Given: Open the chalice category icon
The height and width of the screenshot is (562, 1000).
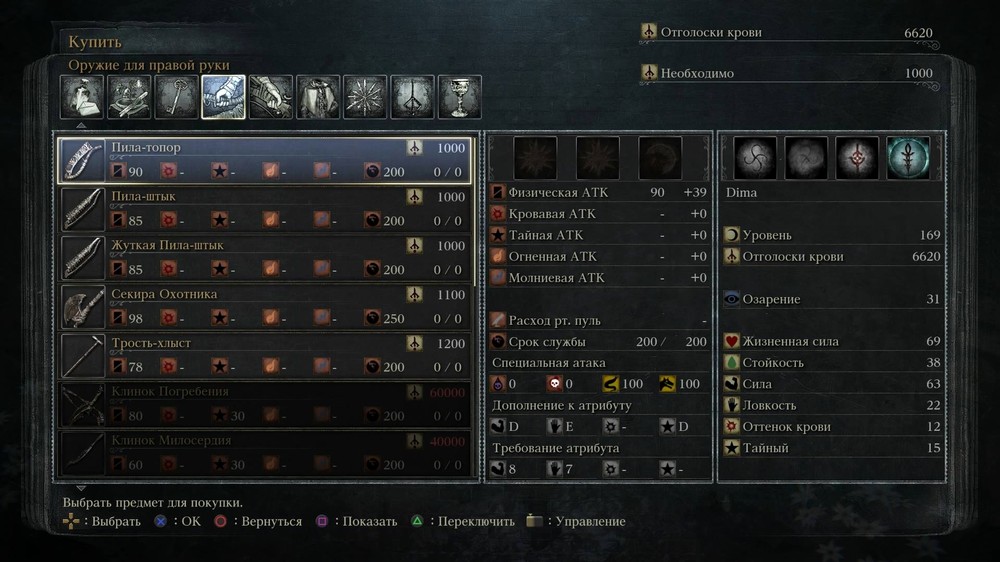Looking at the screenshot, I should 460,97.
